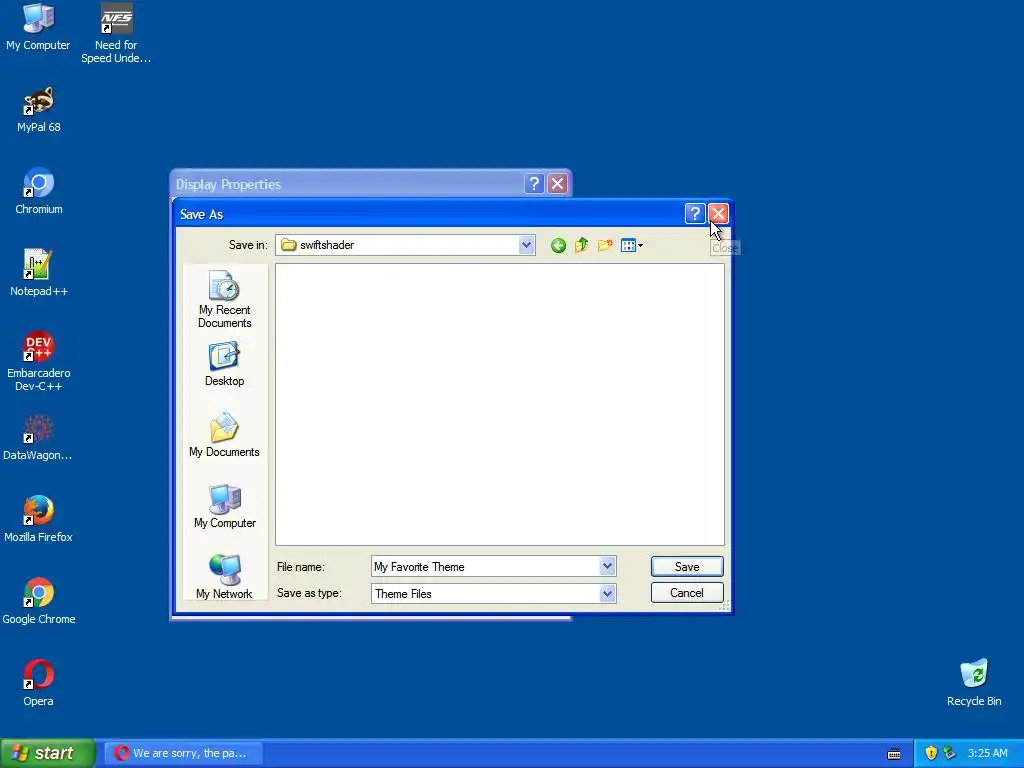Switch to the Opera taskbar window
Screen dimensions: 1024x768
pyautogui.click(x=184, y=753)
